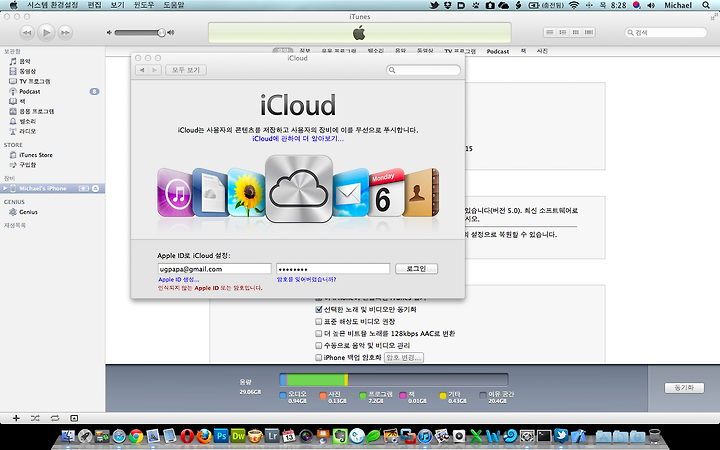Launch Photoshop from the Dock
Image resolution: width=720 pixels, height=450 pixels.
click(221, 435)
